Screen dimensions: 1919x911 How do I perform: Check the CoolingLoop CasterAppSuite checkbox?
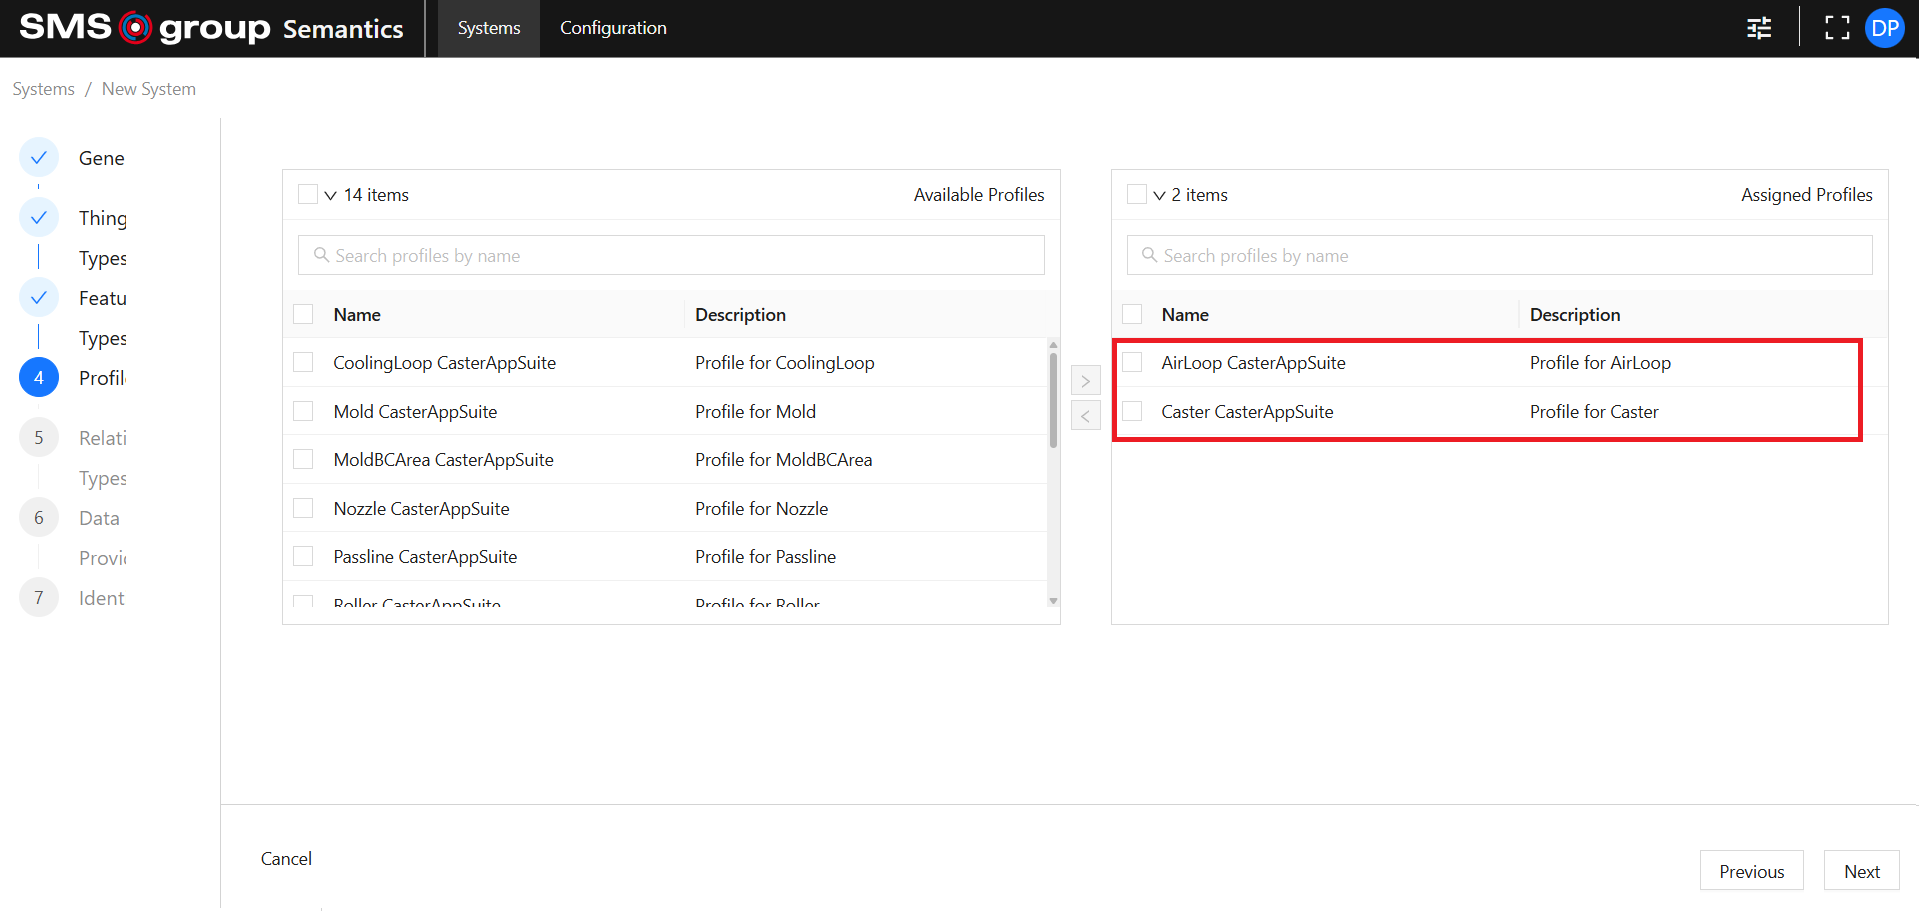pos(303,362)
